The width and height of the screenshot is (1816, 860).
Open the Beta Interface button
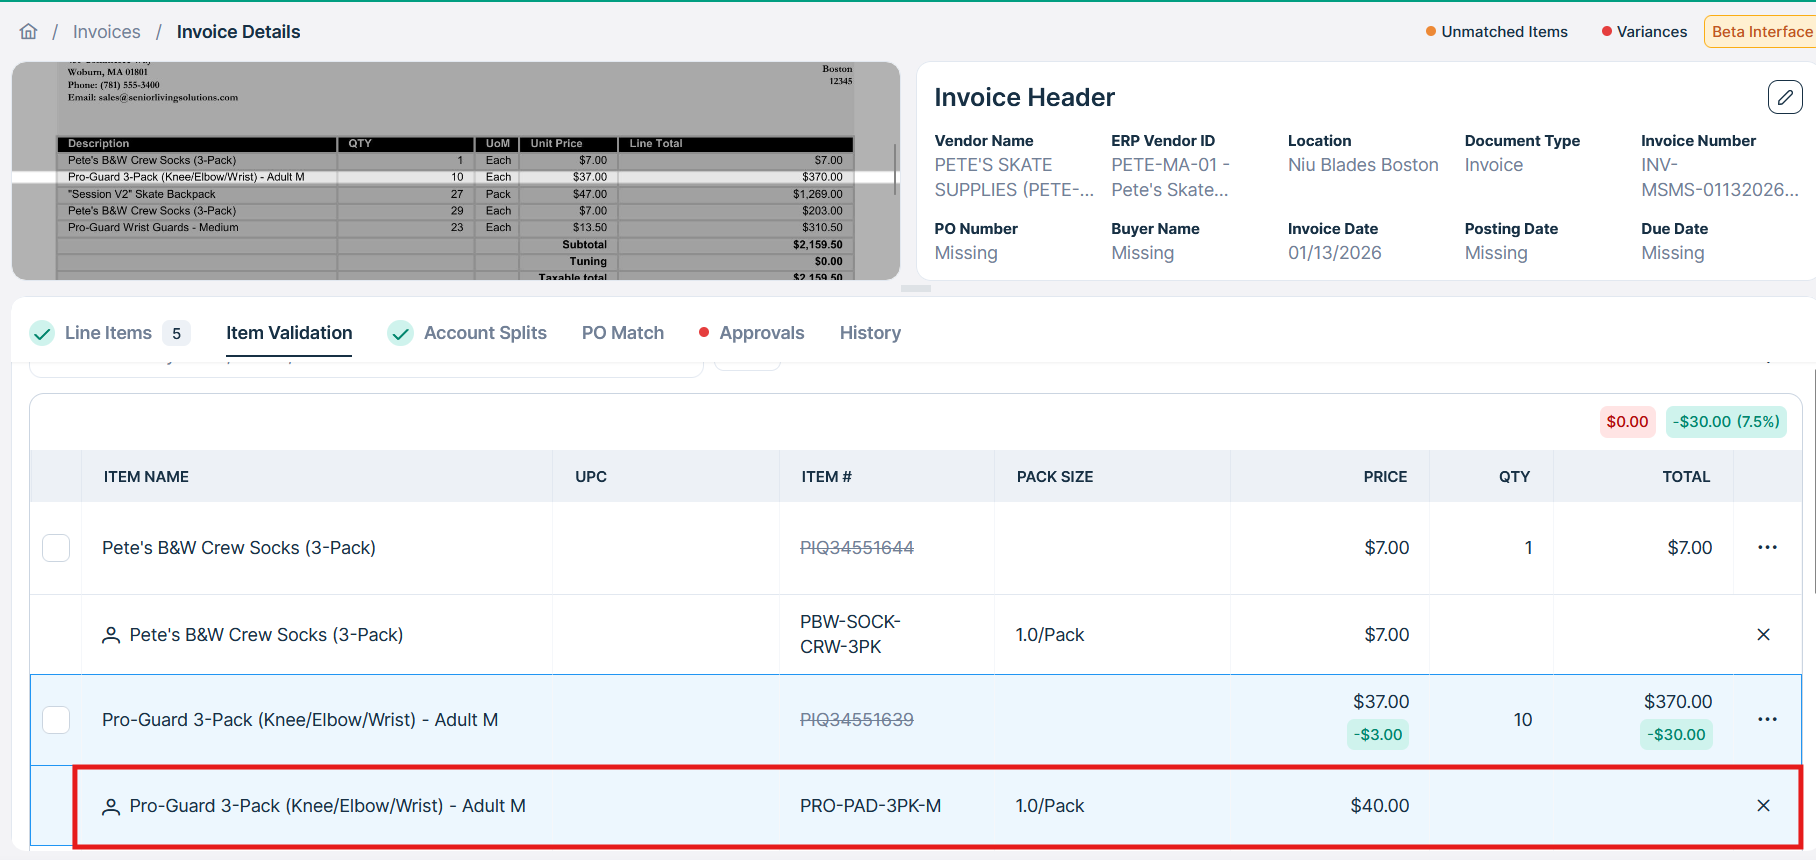click(x=1761, y=32)
